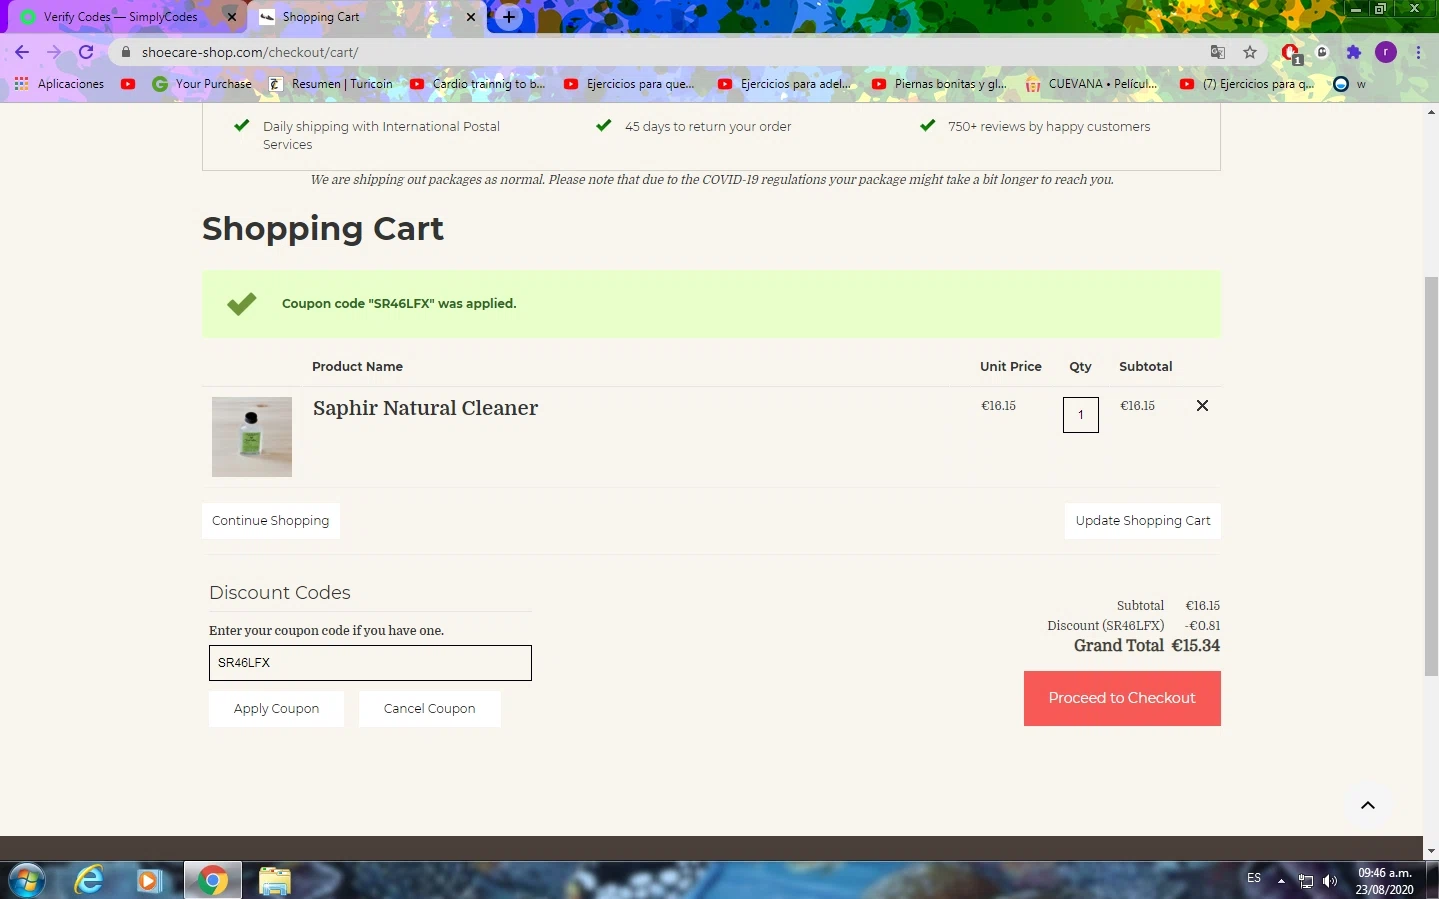1439x899 pixels.
Task: Open the Google Translate page icon
Action: (x=1218, y=52)
